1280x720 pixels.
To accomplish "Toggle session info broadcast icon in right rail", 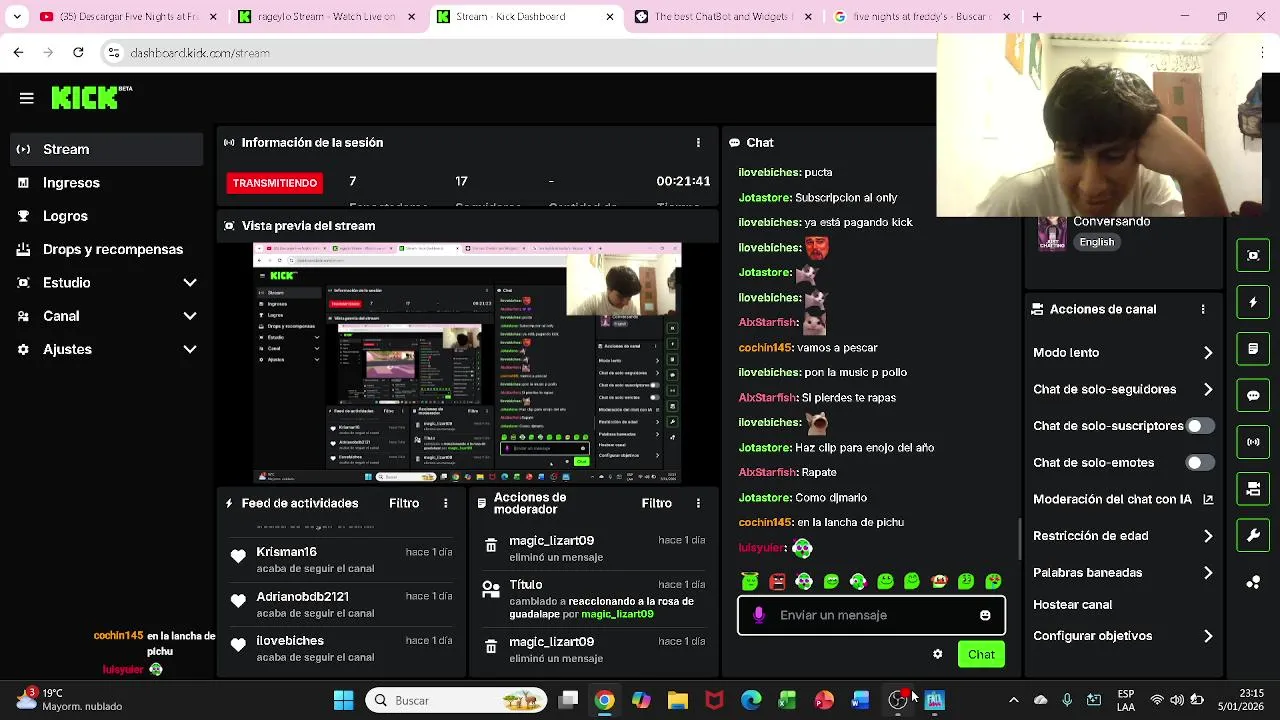I will coord(1253,442).
